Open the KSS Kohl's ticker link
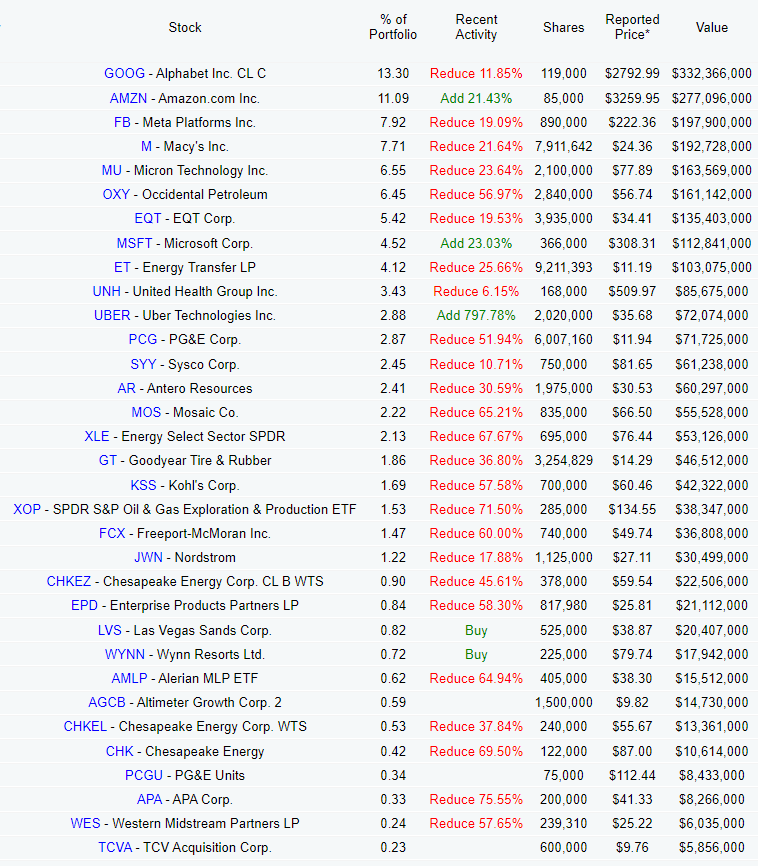The height and width of the screenshot is (866, 760). tap(143, 485)
